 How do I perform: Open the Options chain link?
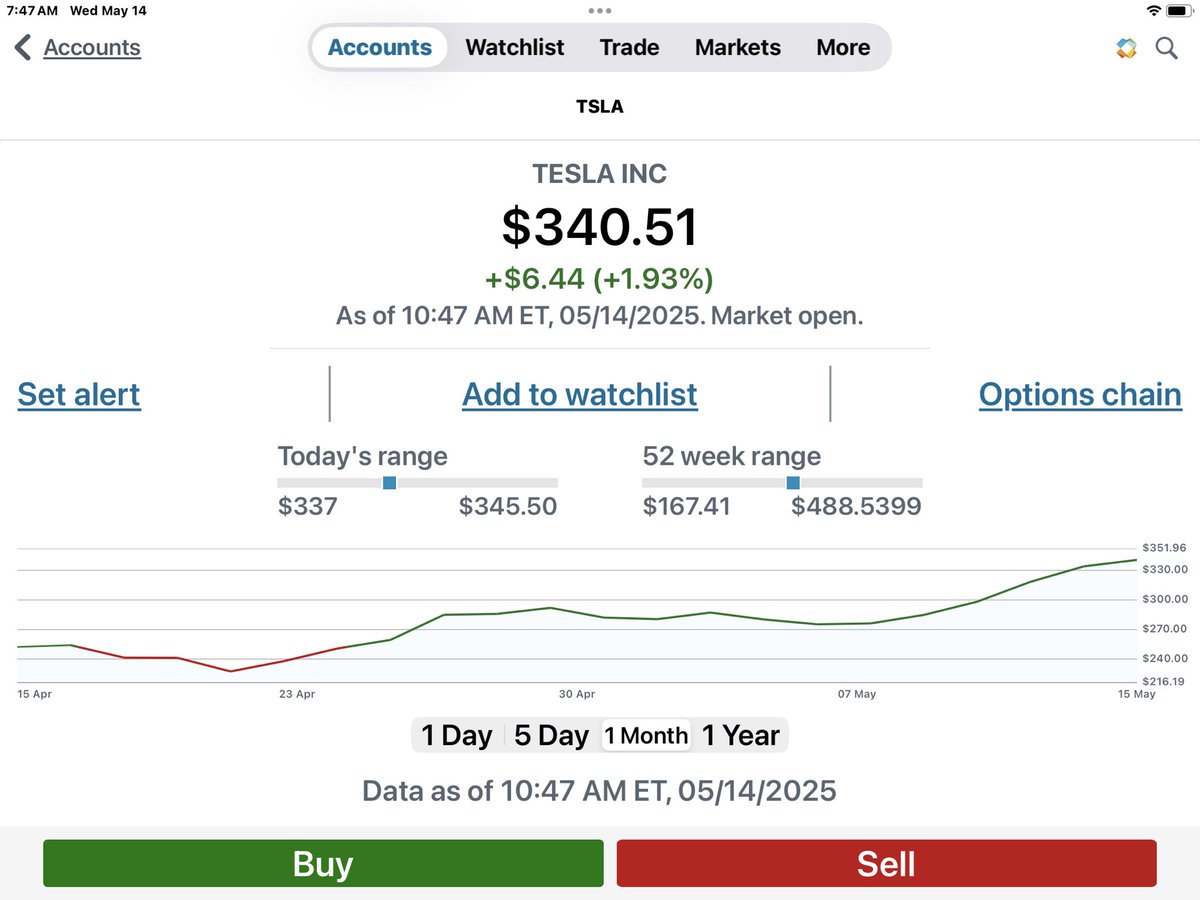1080,395
